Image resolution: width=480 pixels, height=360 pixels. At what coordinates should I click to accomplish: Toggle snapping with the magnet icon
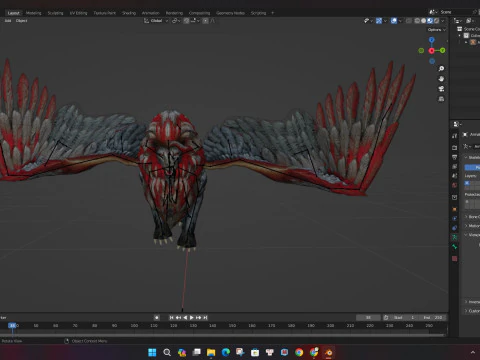[186, 21]
